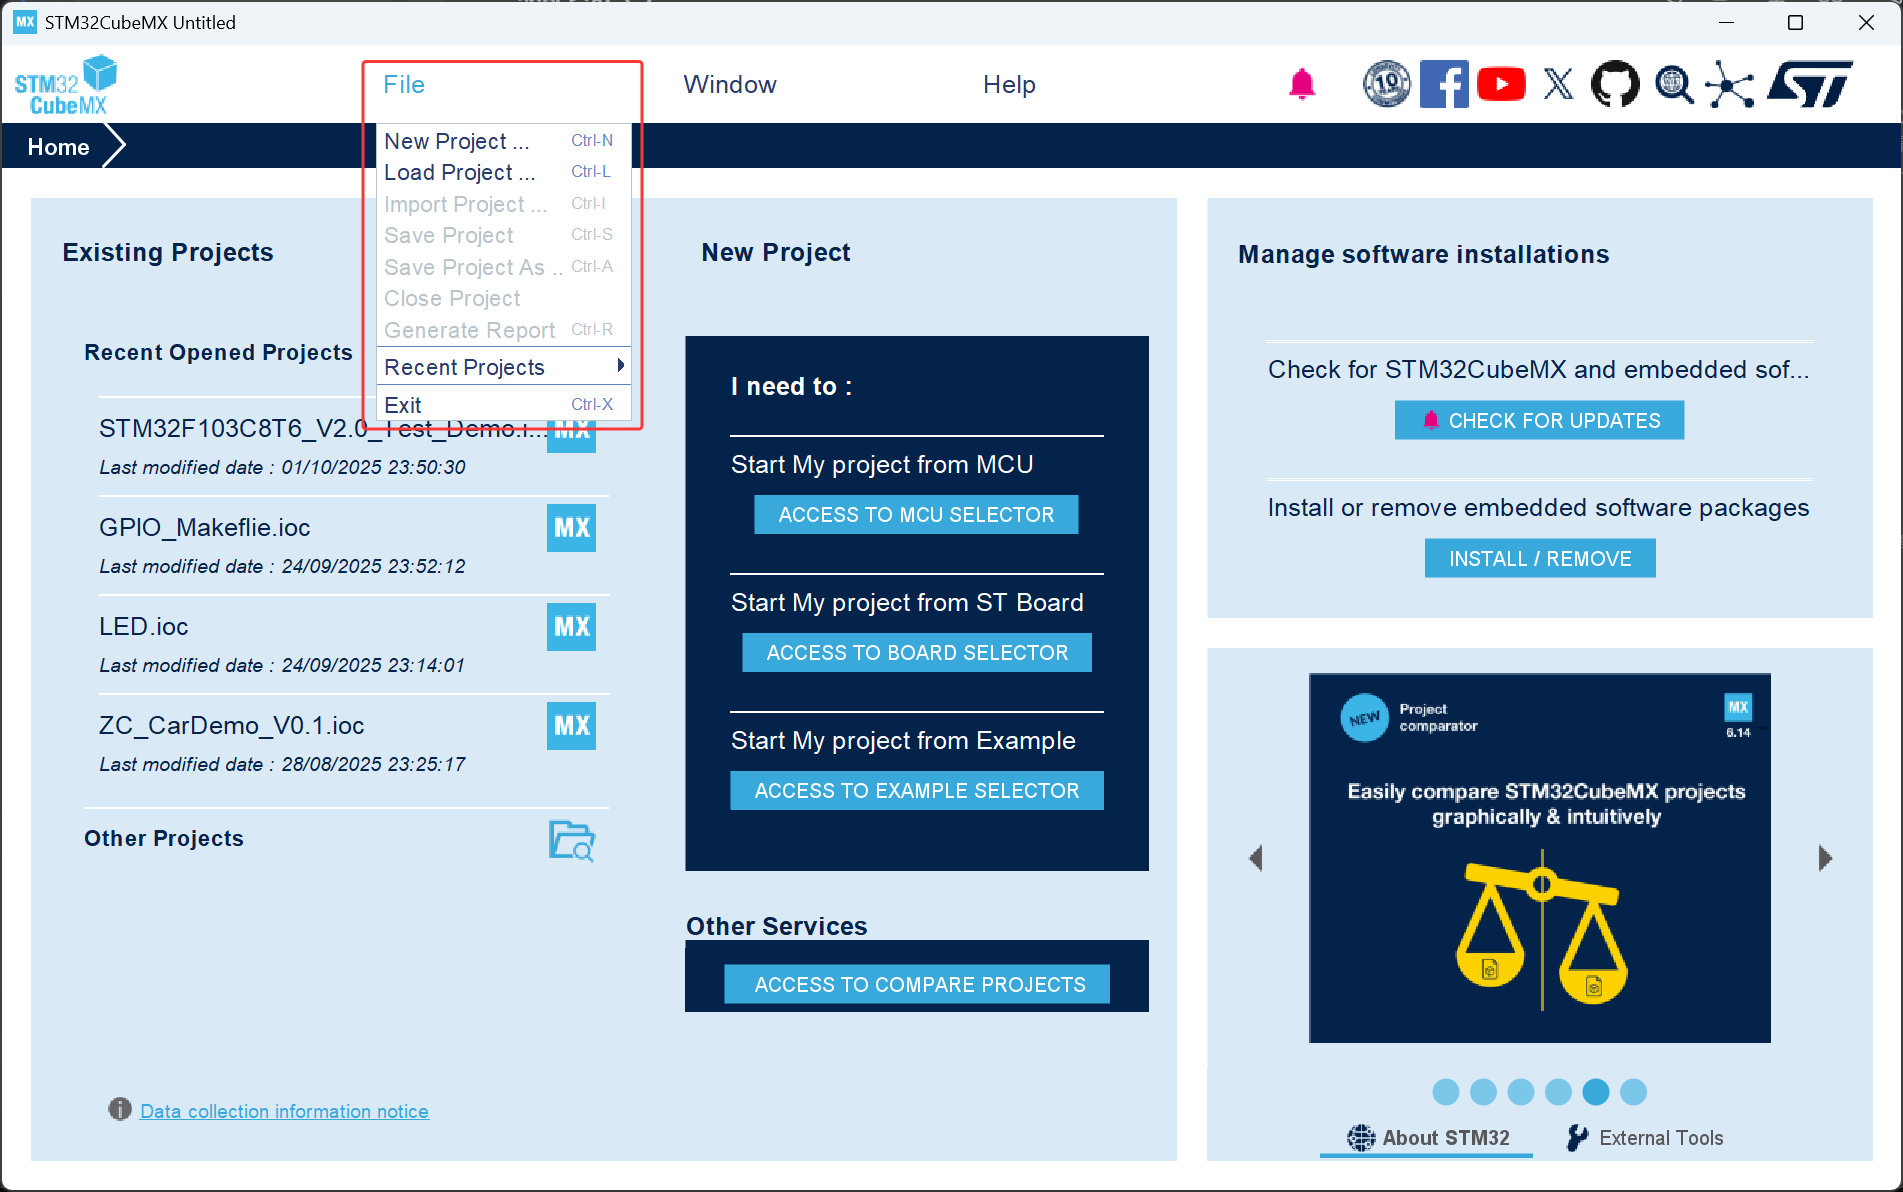Select fourth carousel page dot
The image size is (1903, 1192).
[1558, 1092]
